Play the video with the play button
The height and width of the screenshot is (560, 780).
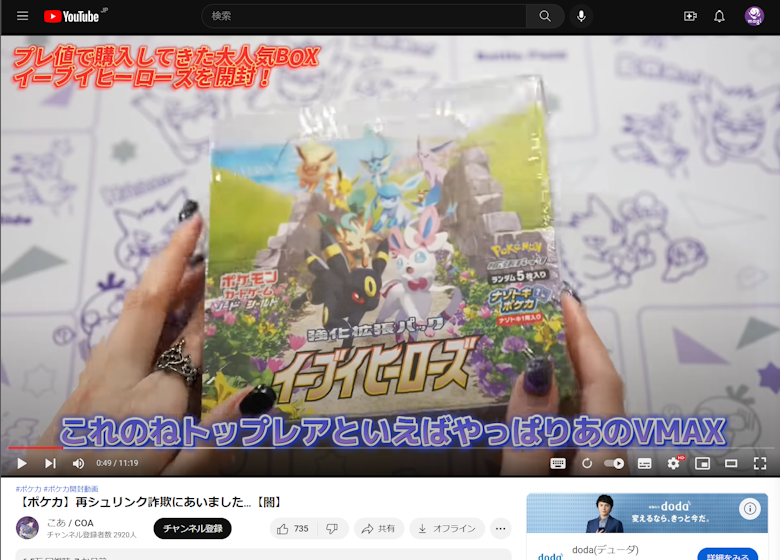tap(22, 464)
